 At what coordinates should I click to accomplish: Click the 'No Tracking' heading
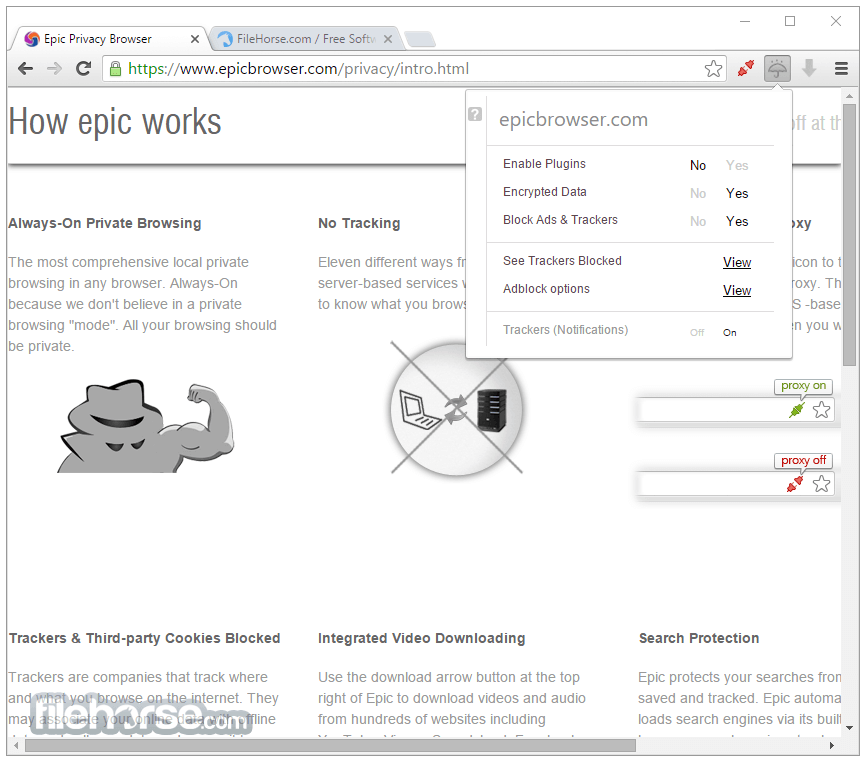(x=359, y=223)
